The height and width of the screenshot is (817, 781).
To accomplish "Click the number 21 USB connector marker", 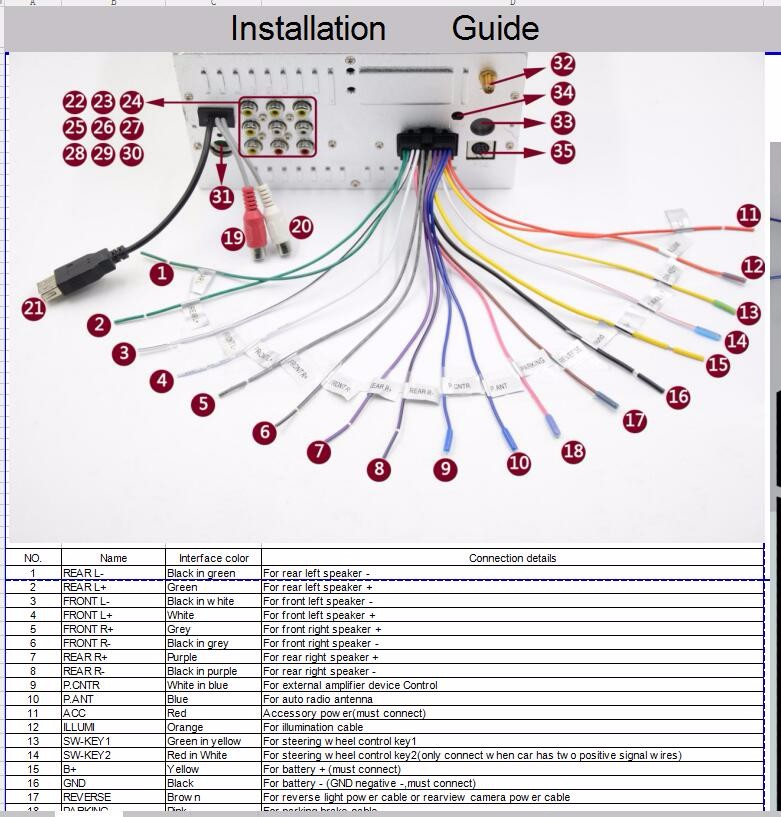I will pyautogui.click(x=34, y=309).
